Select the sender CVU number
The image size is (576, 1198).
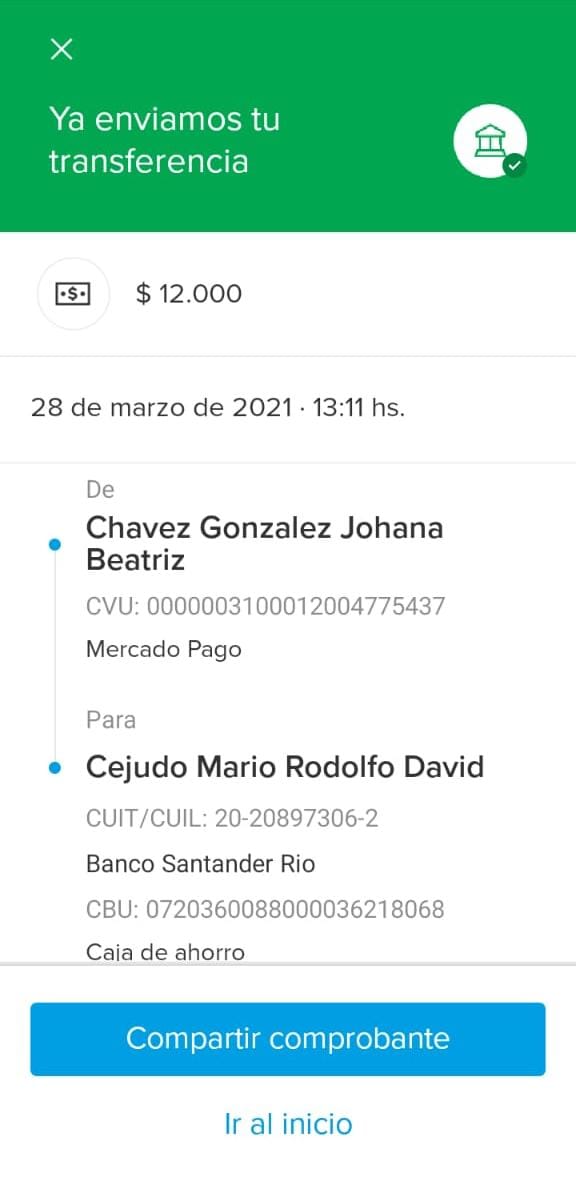[x=265, y=607]
